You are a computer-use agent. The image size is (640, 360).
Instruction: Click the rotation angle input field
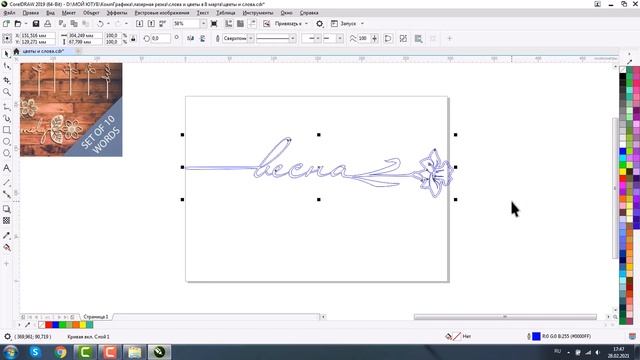tap(160, 38)
